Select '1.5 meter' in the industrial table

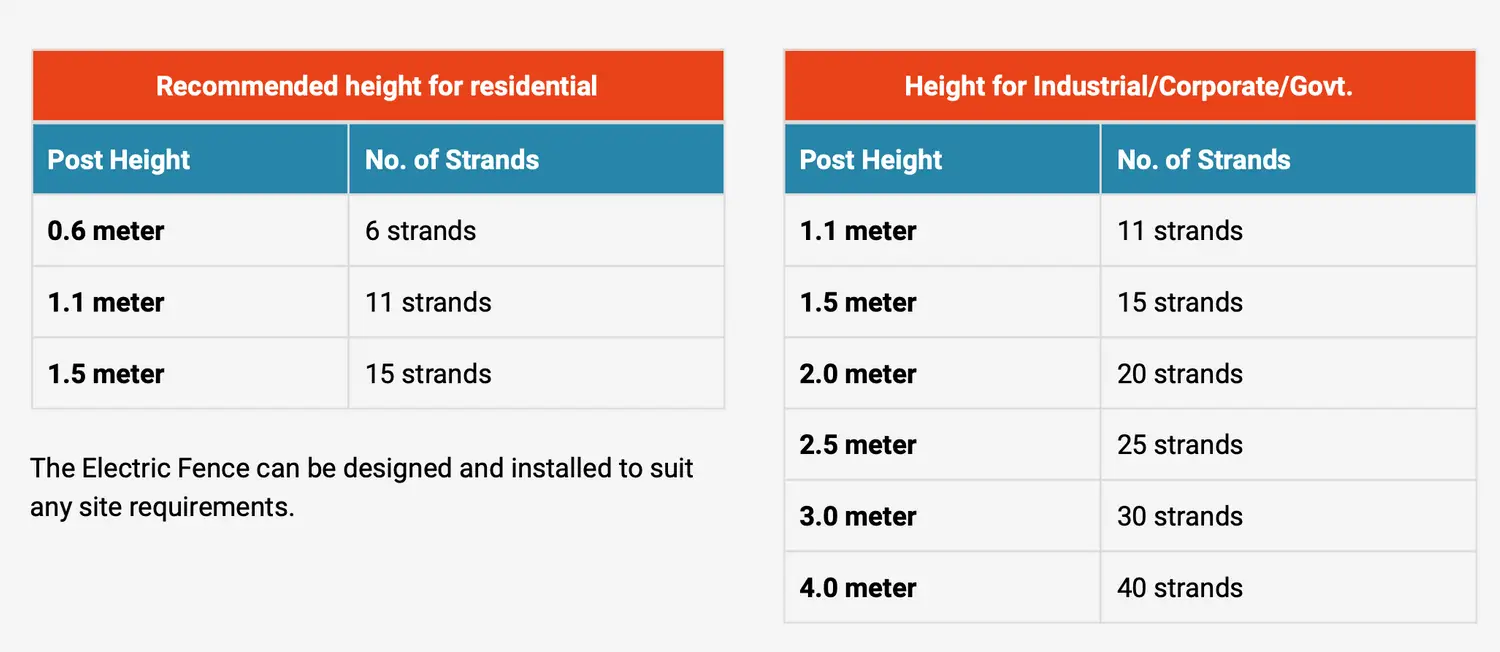pyautogui.click(x=858, y=303)
